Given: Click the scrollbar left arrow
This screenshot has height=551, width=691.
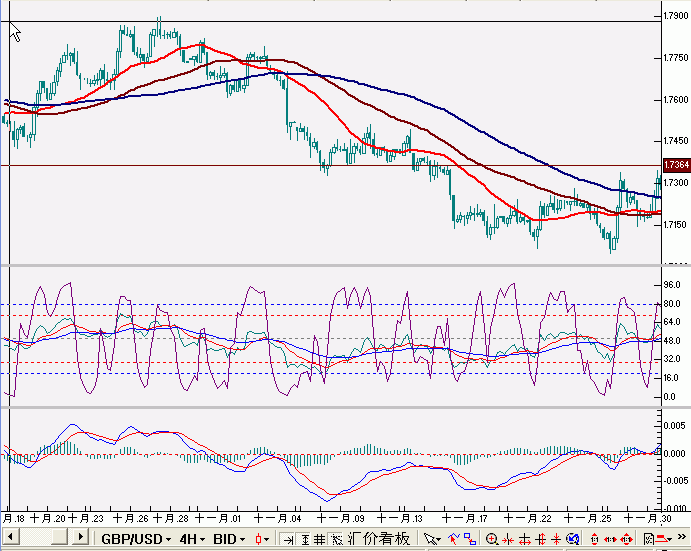Looking at the screenshot, I should pos(10,537).
